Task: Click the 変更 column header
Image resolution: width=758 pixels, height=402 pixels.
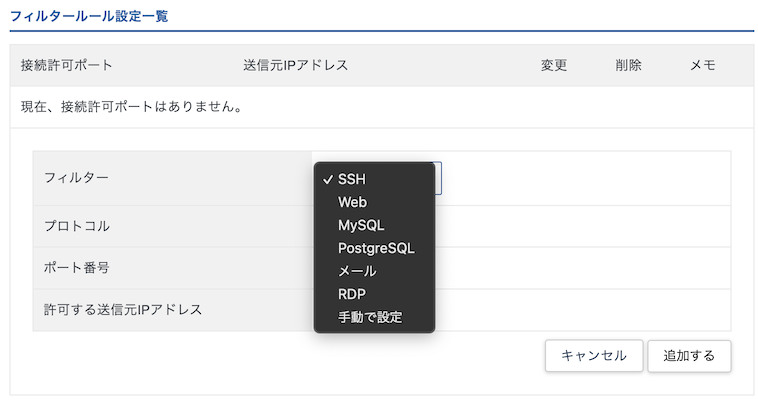Action: [x=554, y=65]
